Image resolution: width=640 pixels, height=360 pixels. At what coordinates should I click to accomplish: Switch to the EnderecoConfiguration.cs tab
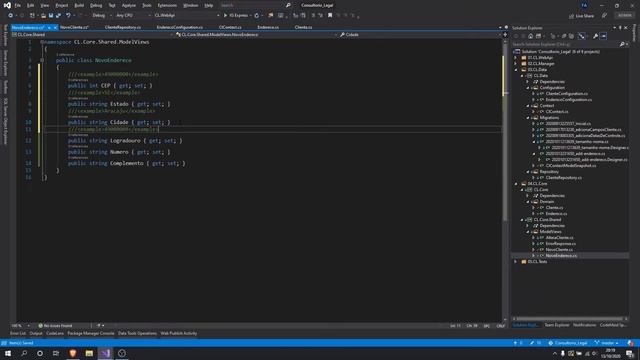click(x=180, y=27)
